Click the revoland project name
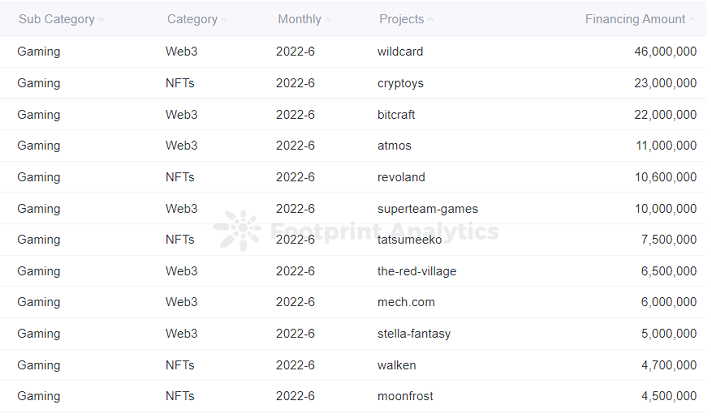 tap(401, 177)
